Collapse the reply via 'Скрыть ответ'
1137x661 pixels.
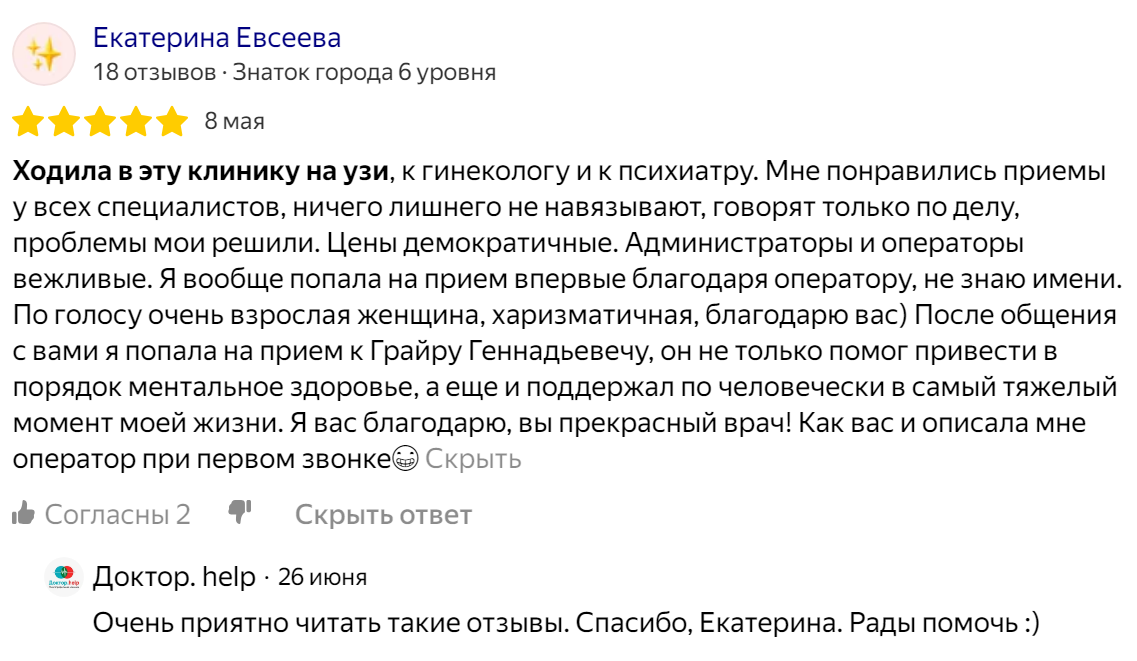383,515
